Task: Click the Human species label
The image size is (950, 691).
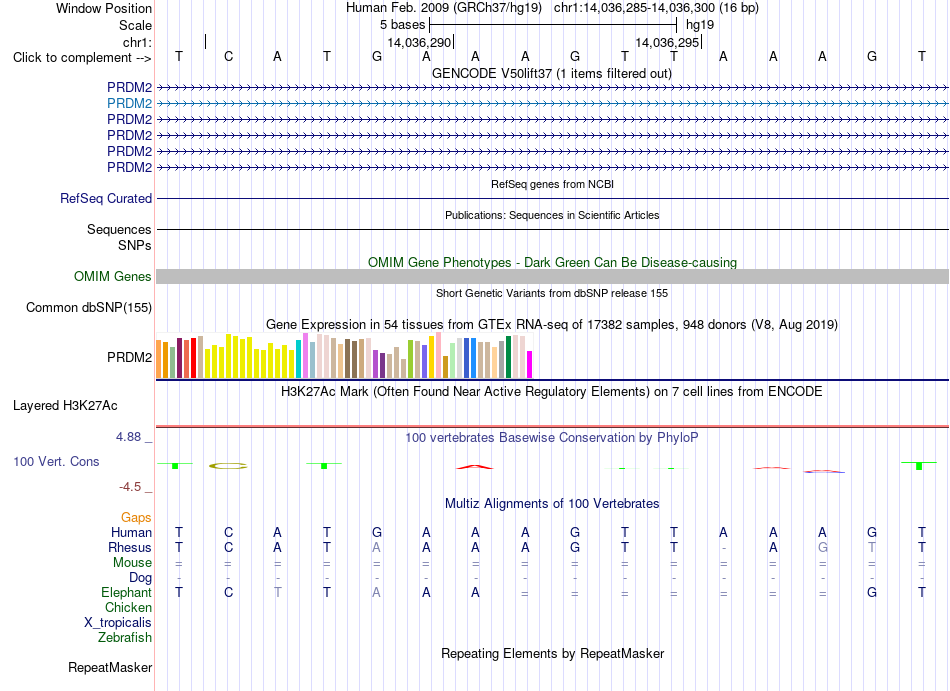Action: click(131, 532)
